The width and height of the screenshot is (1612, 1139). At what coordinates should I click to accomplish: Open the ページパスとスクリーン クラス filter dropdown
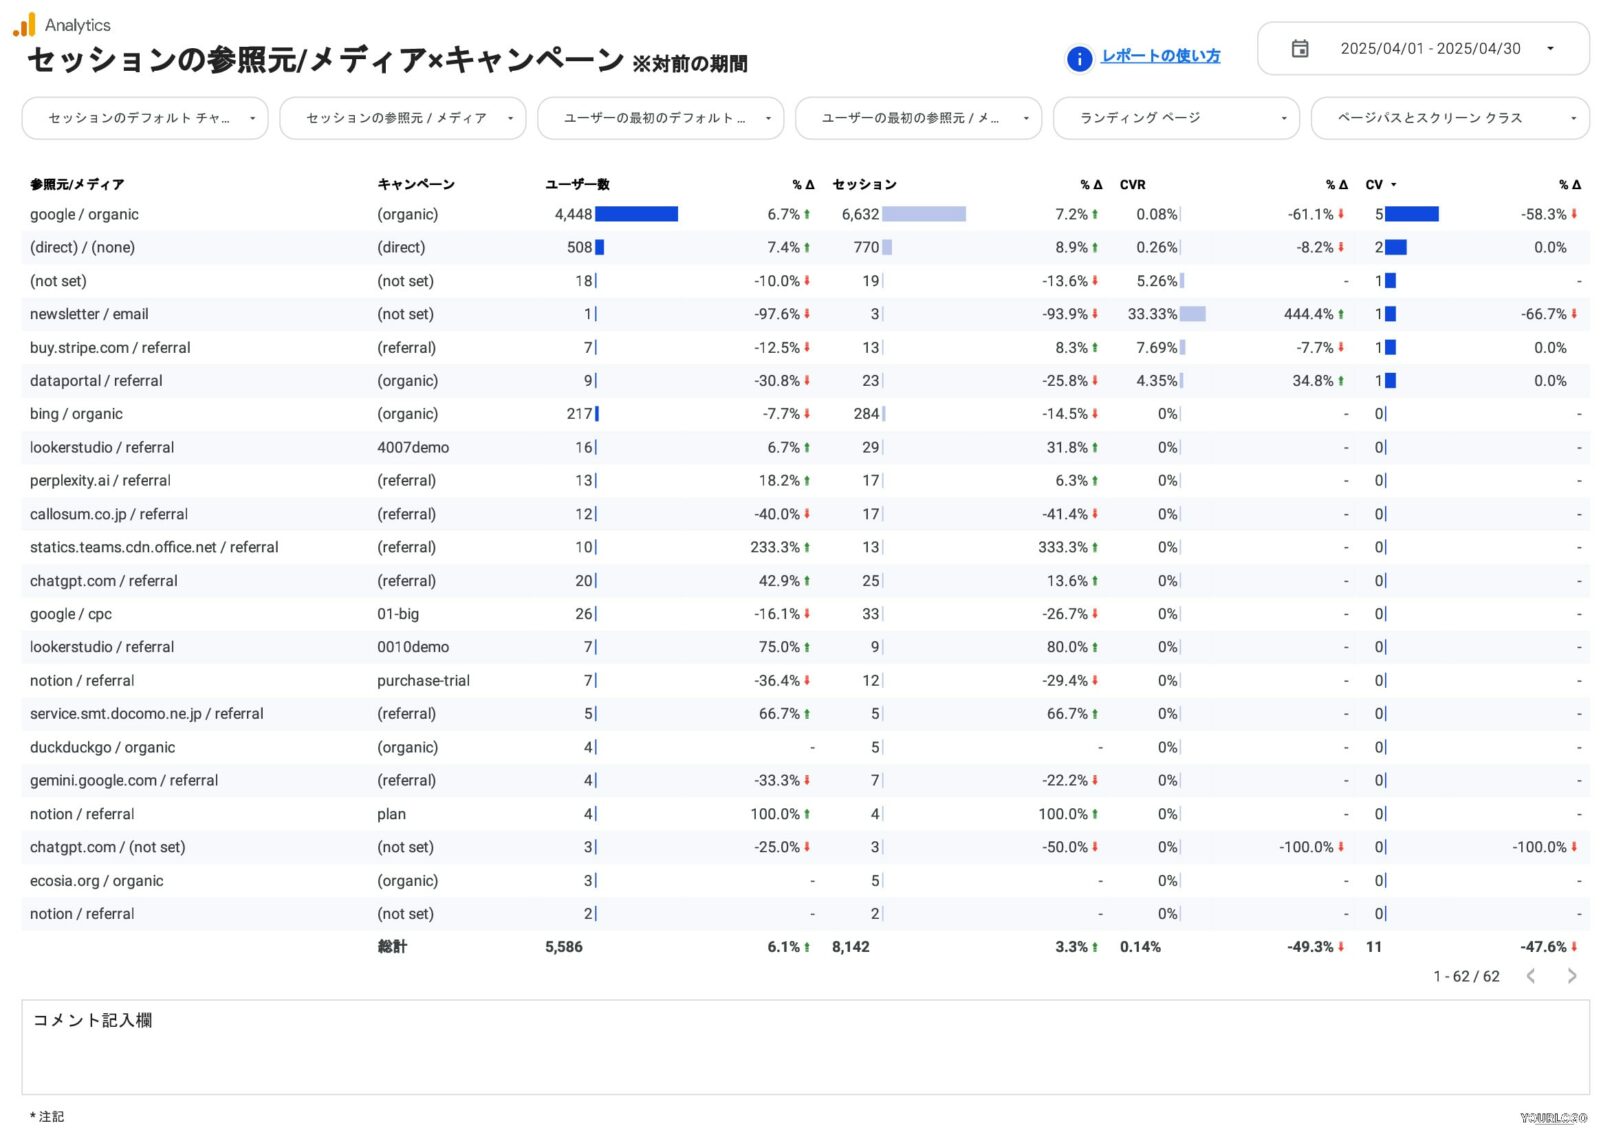(x=1449, y=118)
